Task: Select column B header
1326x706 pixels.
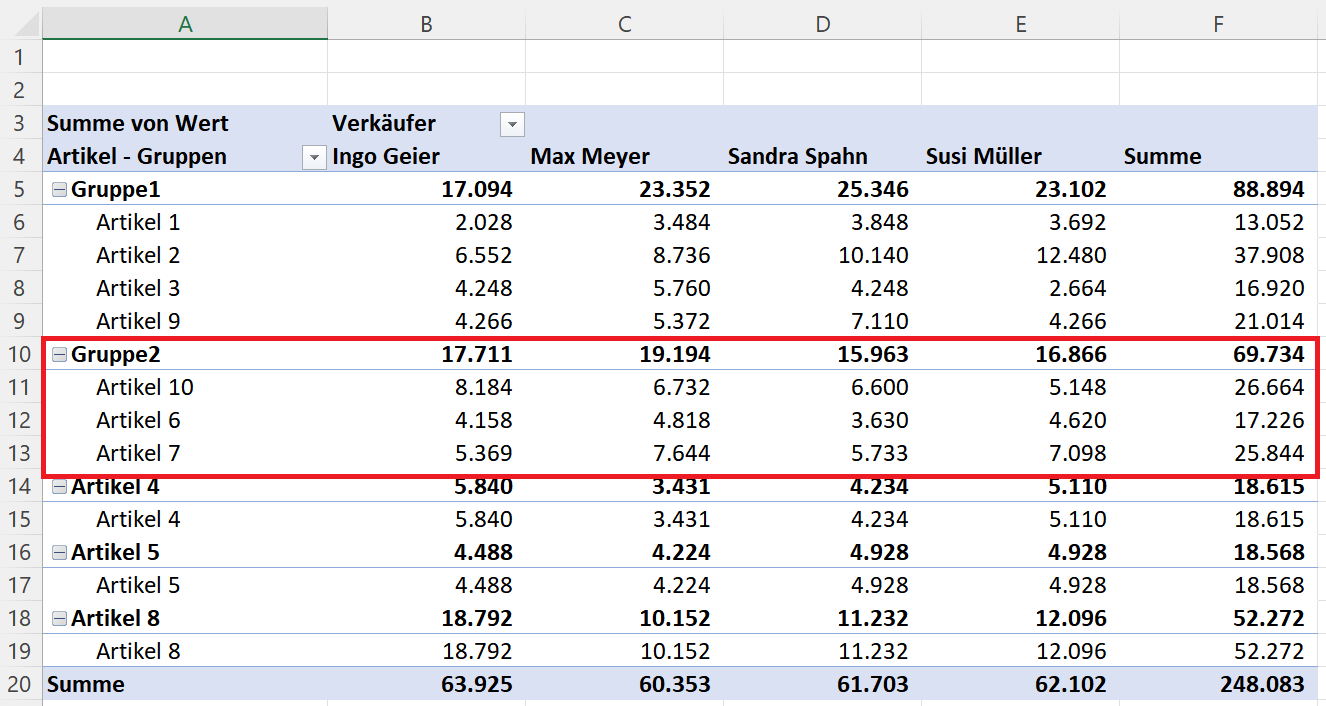Action: pyautogui.click(x=426, y=24)
